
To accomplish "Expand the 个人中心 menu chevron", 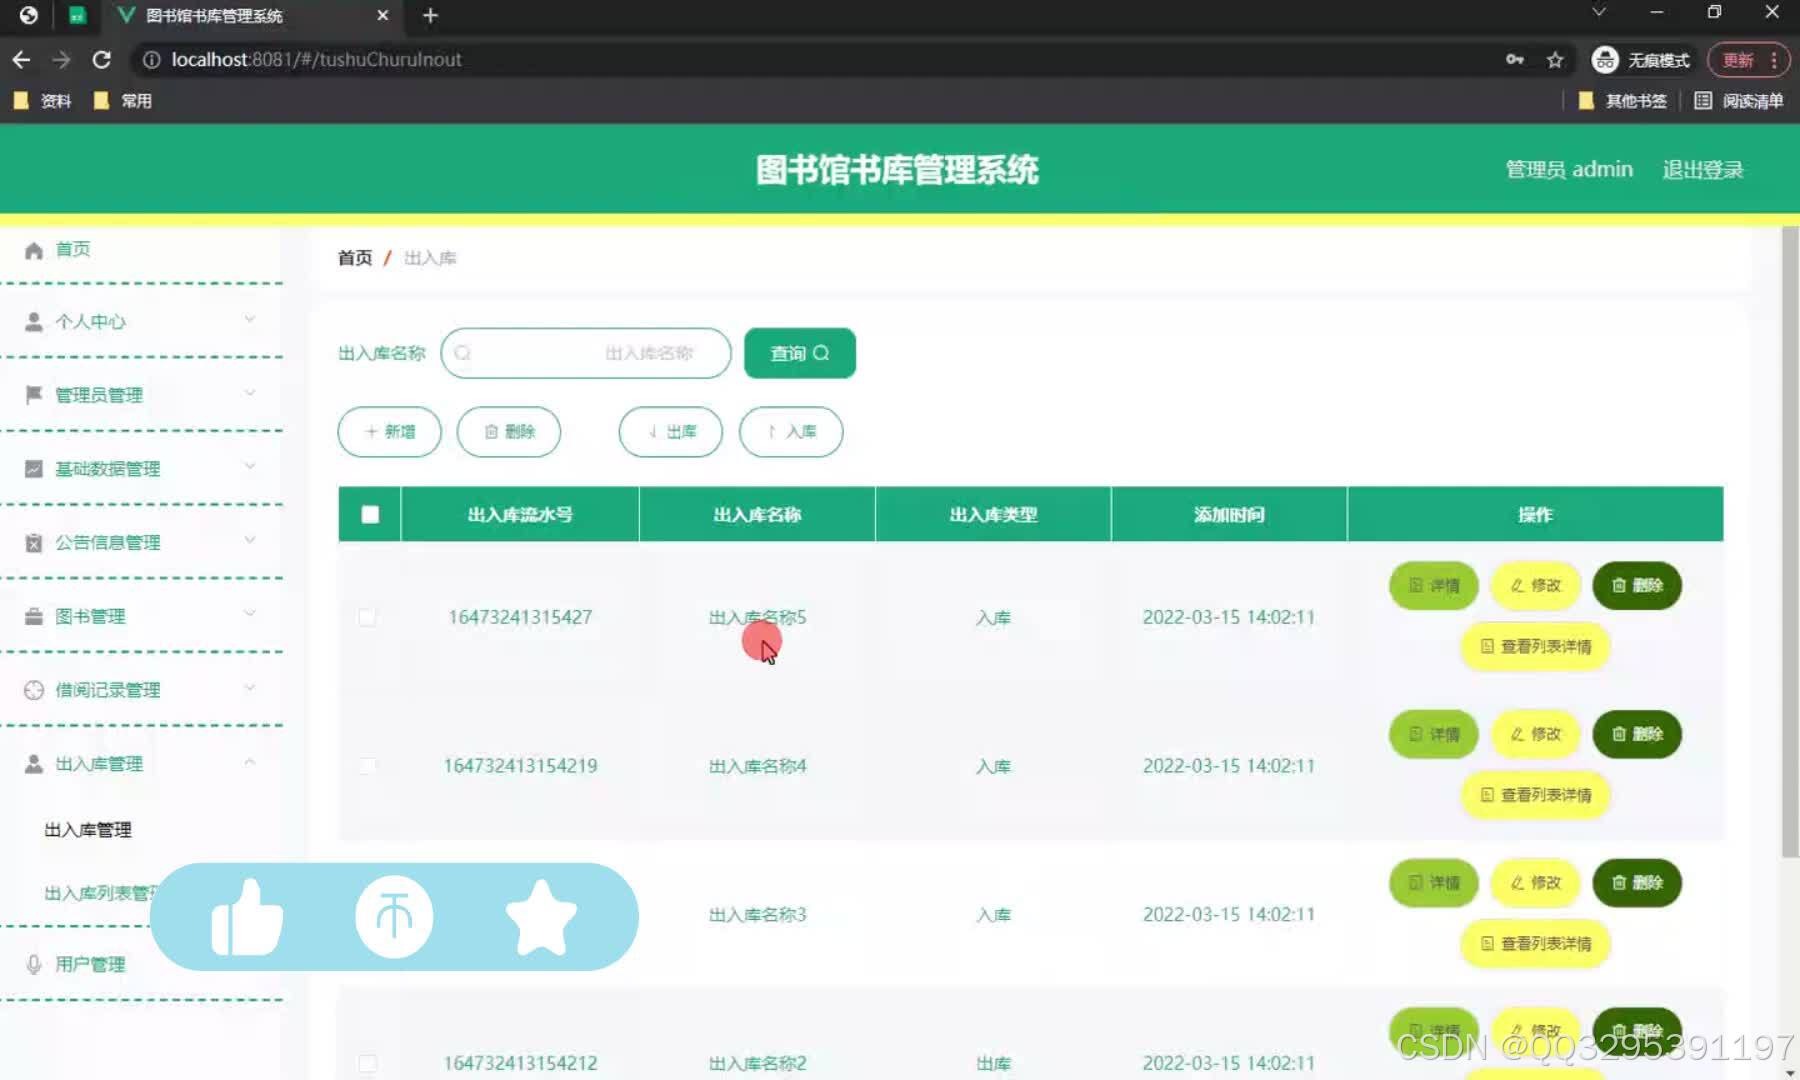I will (250, 320).
